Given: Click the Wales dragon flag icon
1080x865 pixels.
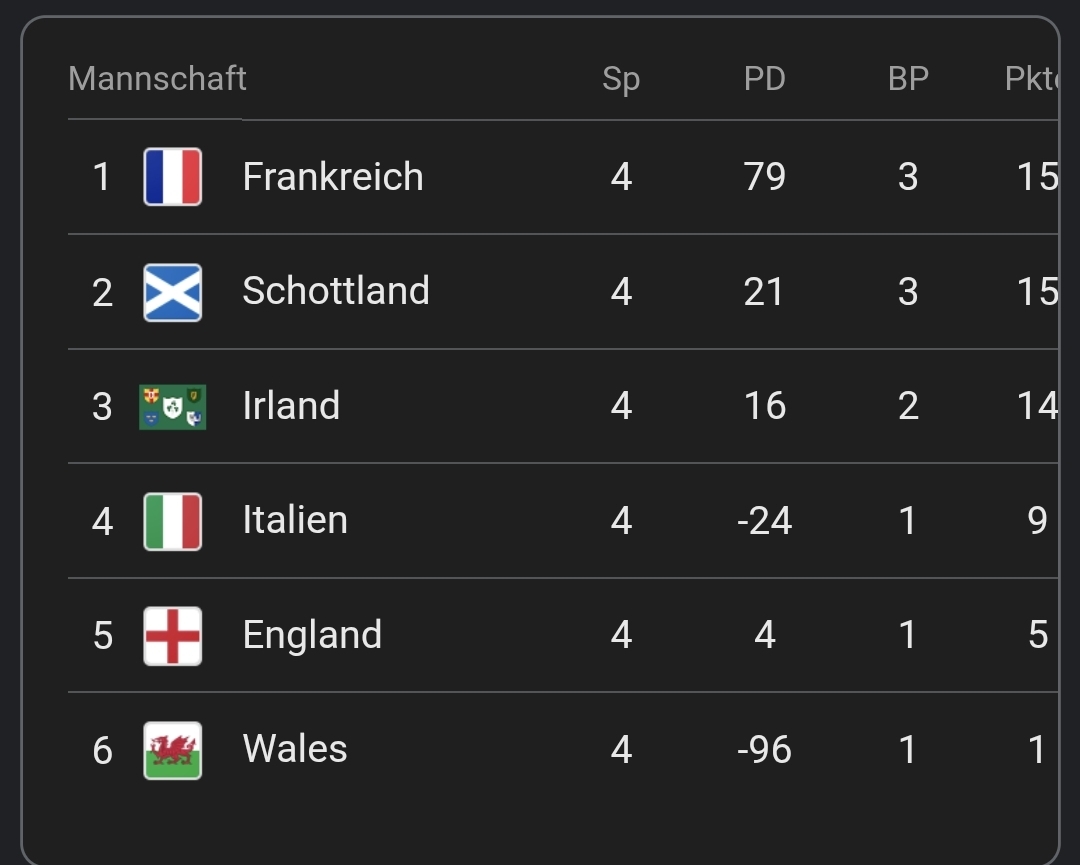Looking at the screenshot, I should point(173,750).
